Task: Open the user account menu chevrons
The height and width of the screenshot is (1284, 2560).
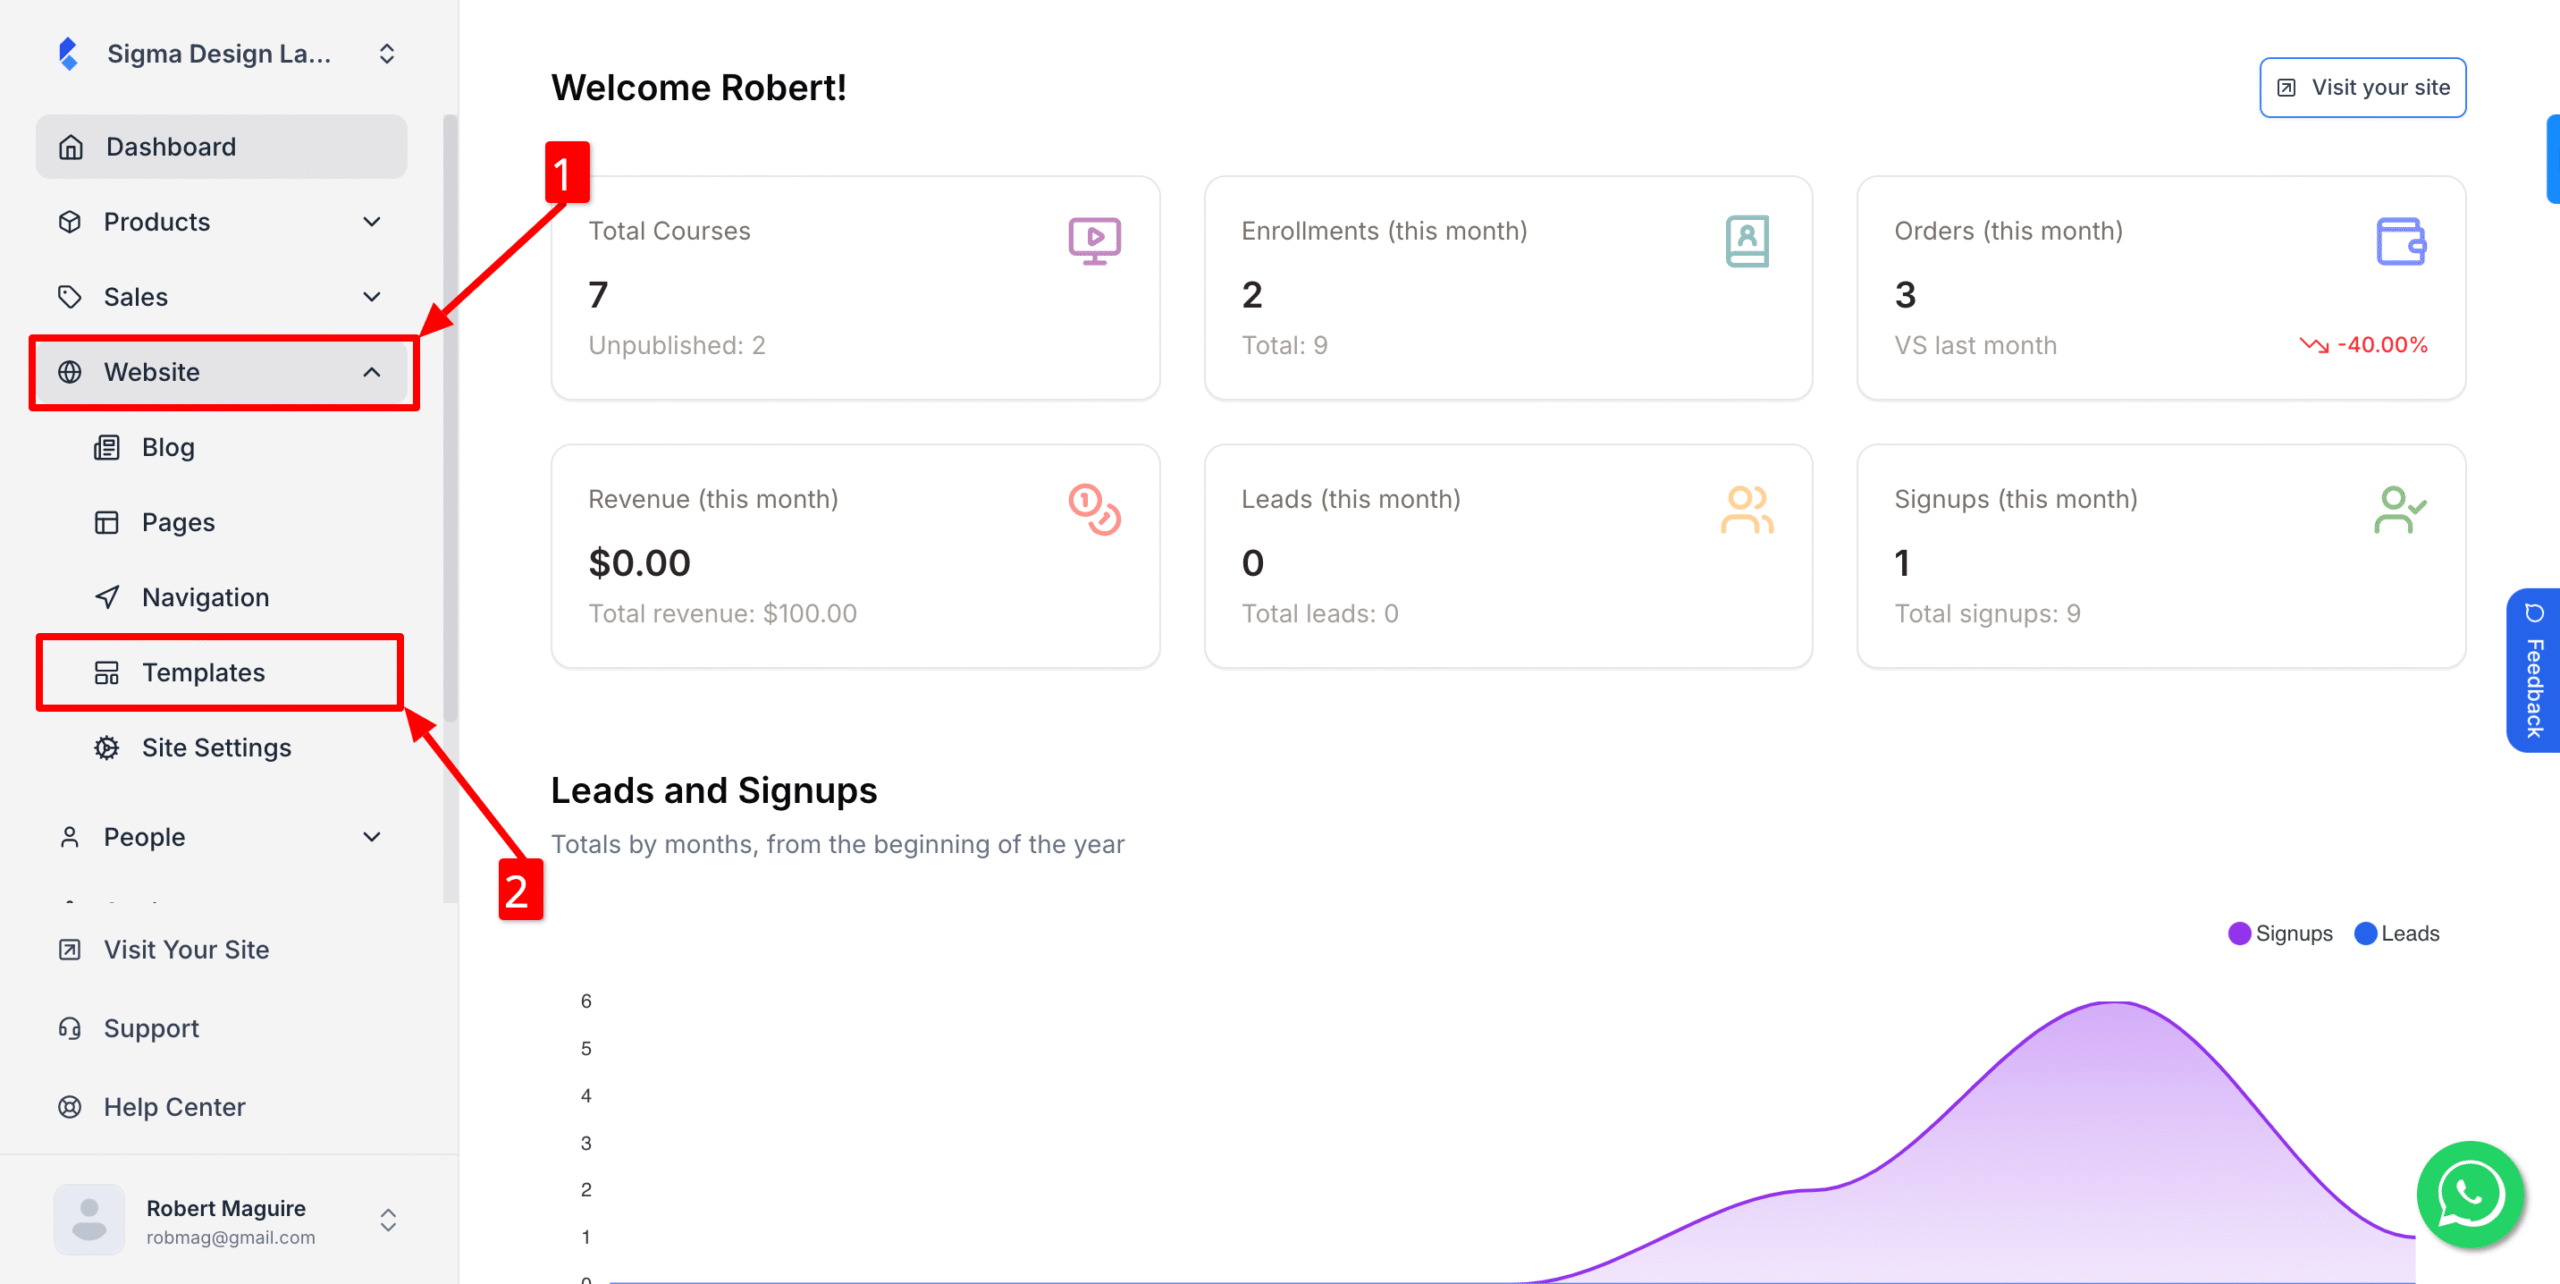Action: point(388,1220)
